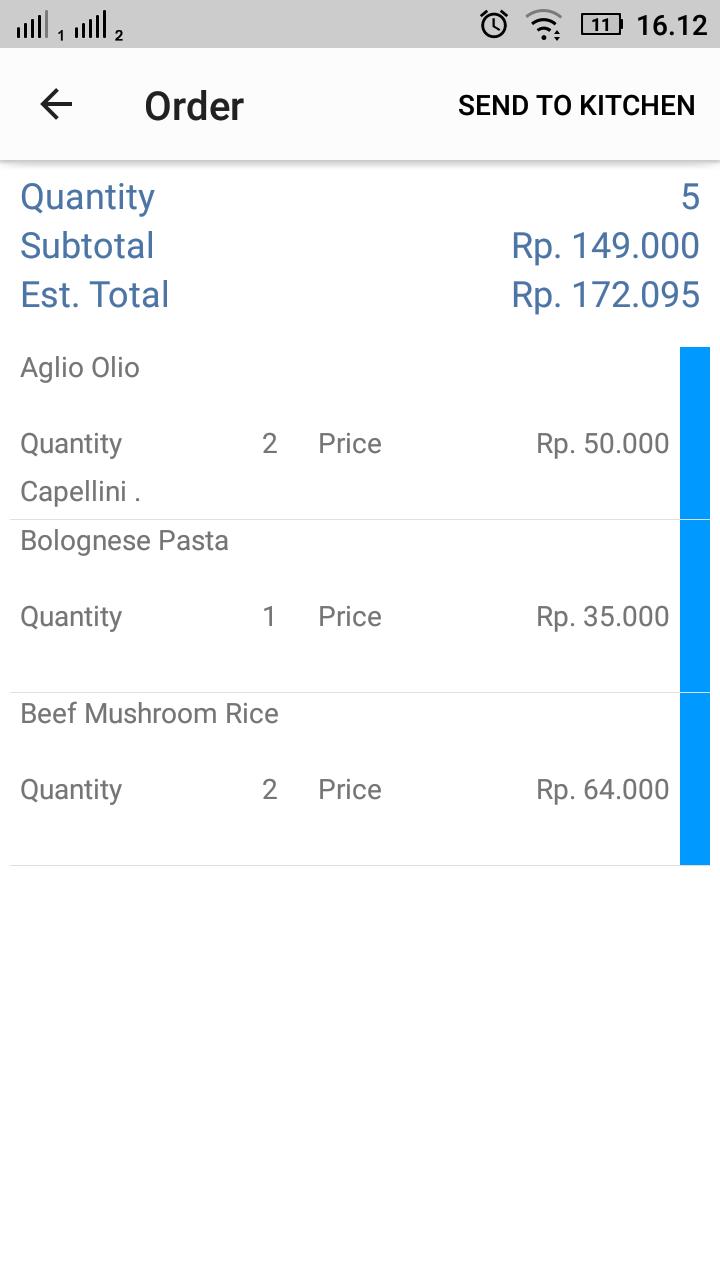Viewport: 720px width, 1280px height.
Task: Tap SIM 1 signal strength icon
Action: tap(38, 25)
